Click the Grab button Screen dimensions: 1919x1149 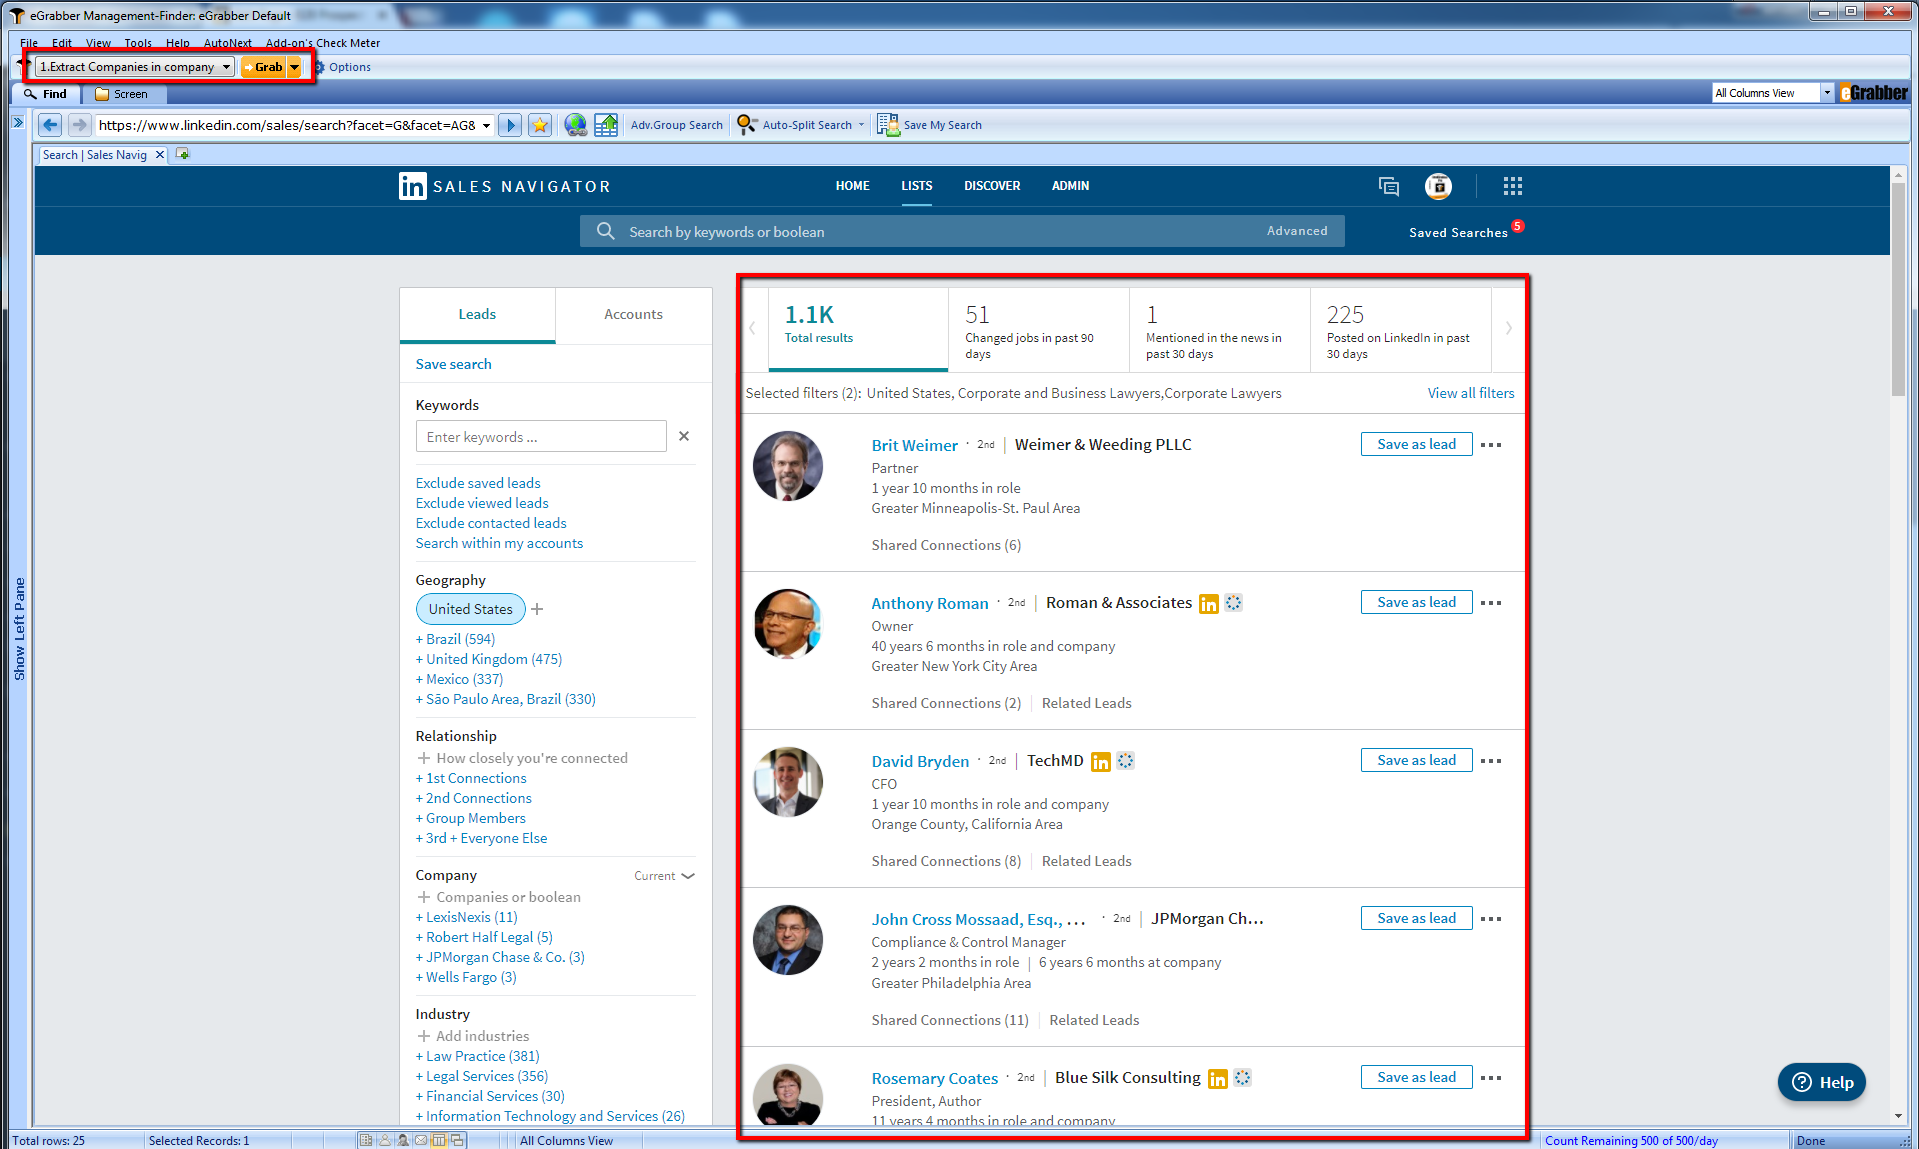[264, 67]
